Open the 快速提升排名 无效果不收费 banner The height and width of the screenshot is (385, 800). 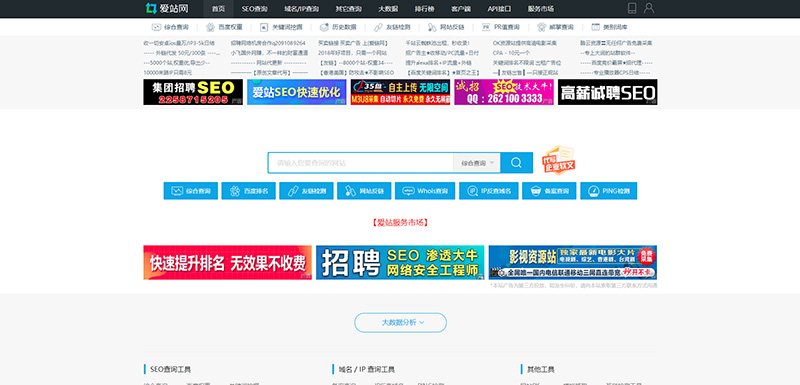(228, 263)
